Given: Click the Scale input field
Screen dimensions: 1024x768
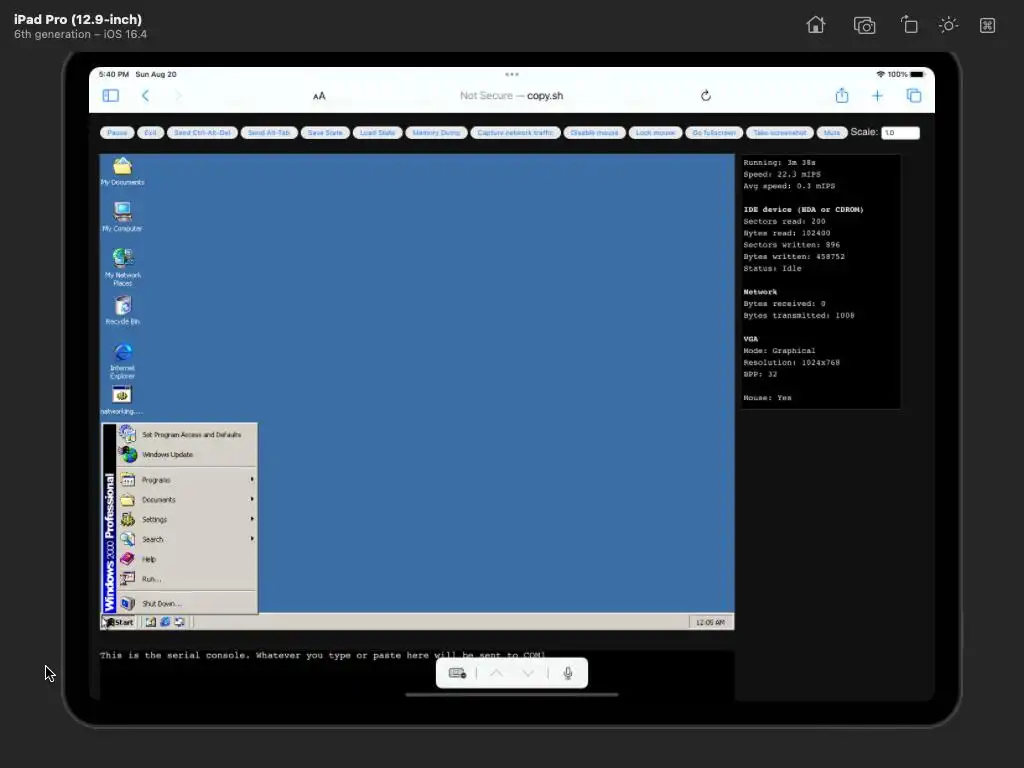Looking at the screenshot, I should click(x=900, y=133).
